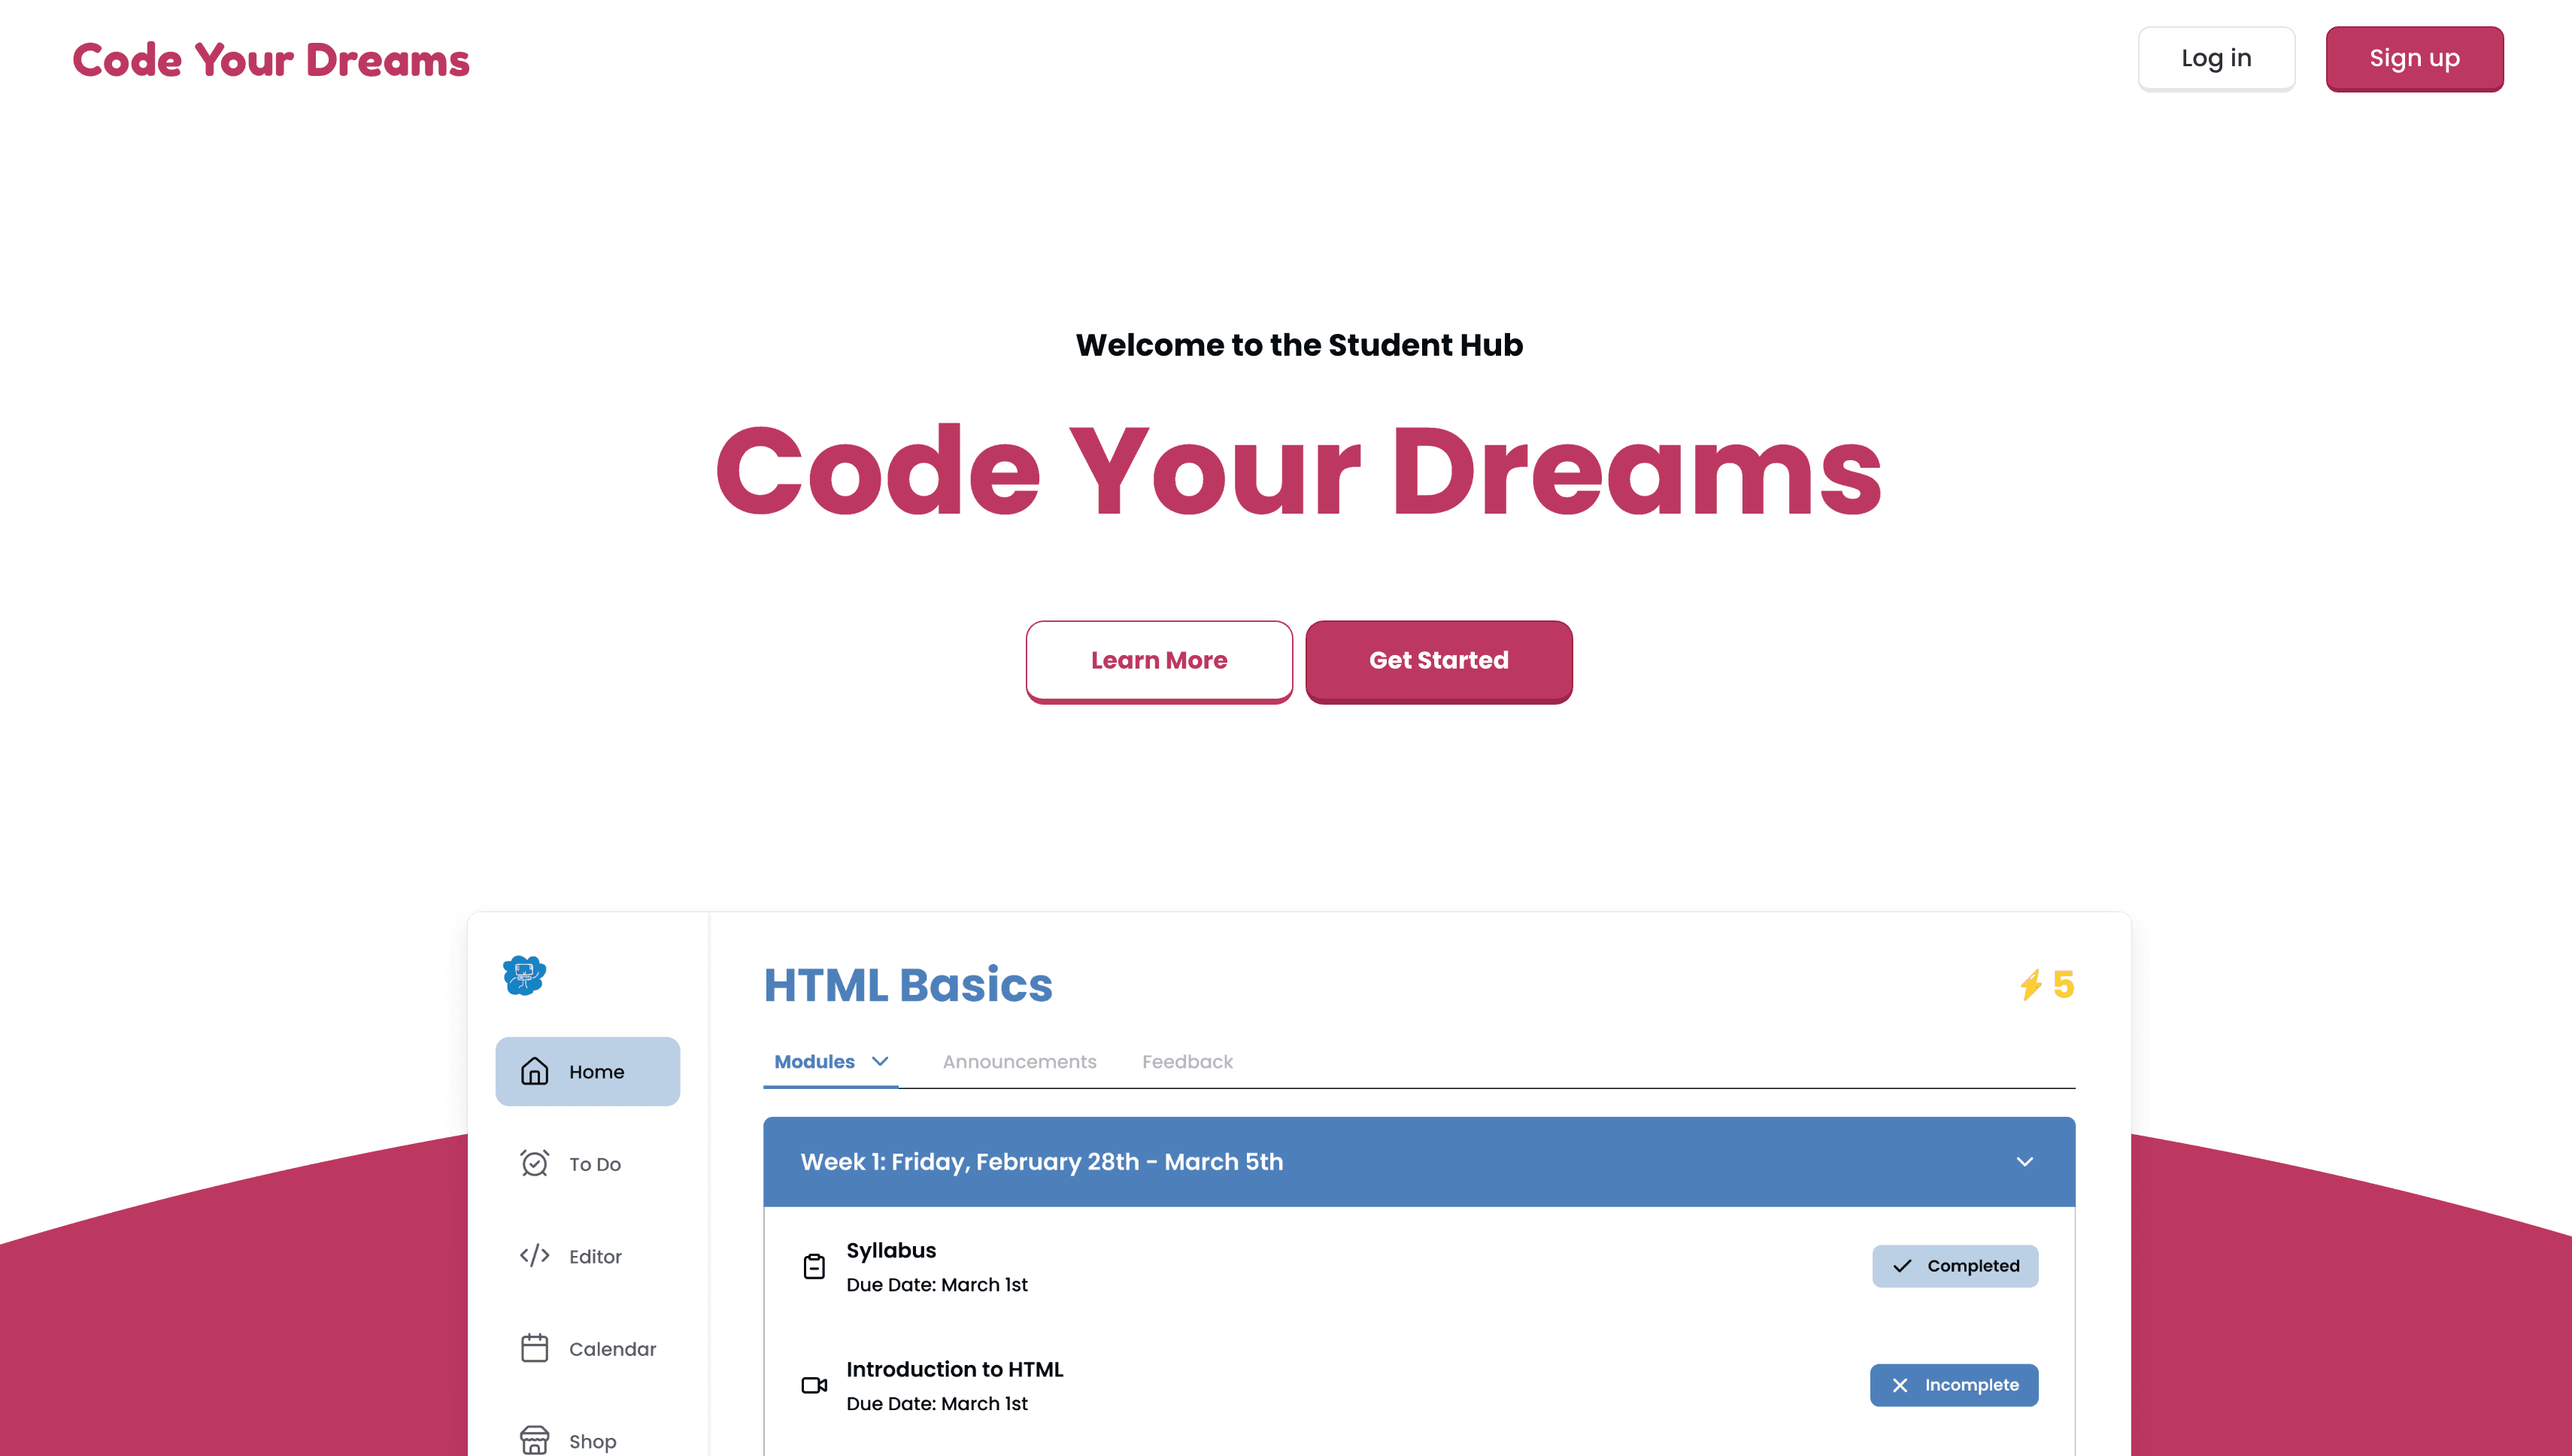
Task: Click the clipboard icon next to Syllabus
Action: [815, 1265]
